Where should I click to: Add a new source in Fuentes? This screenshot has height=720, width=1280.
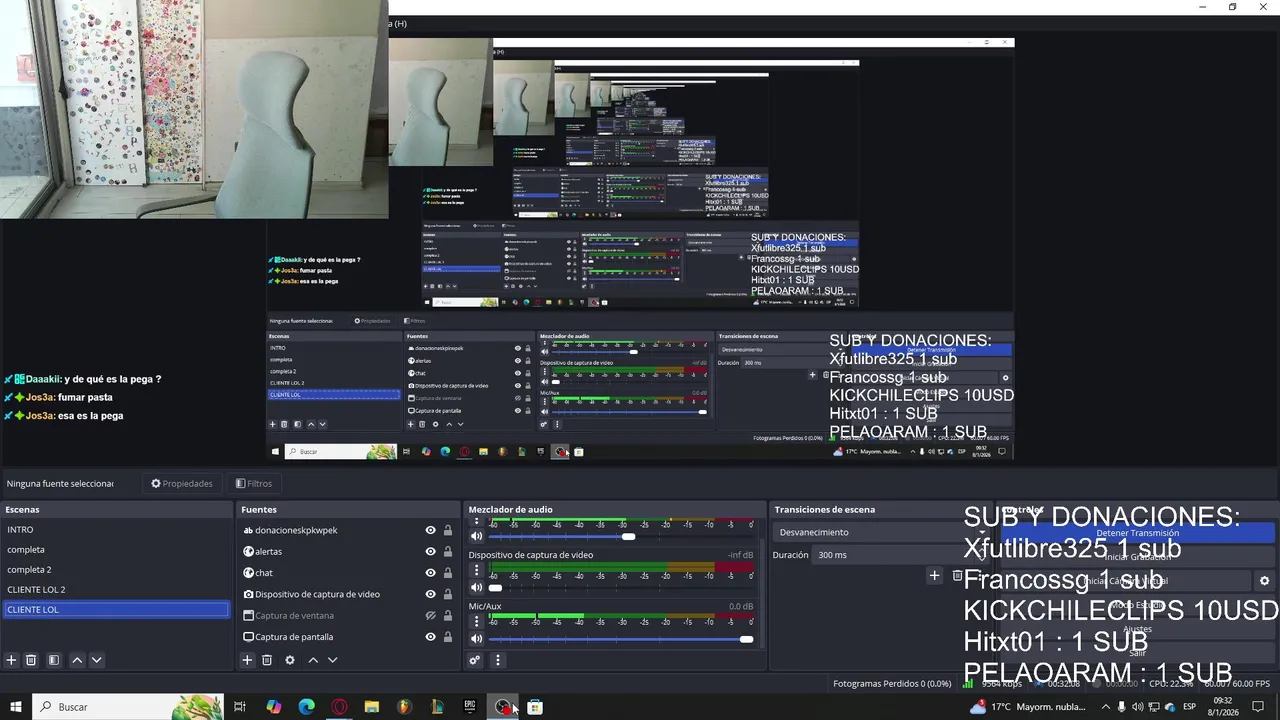tap(247, 660)
